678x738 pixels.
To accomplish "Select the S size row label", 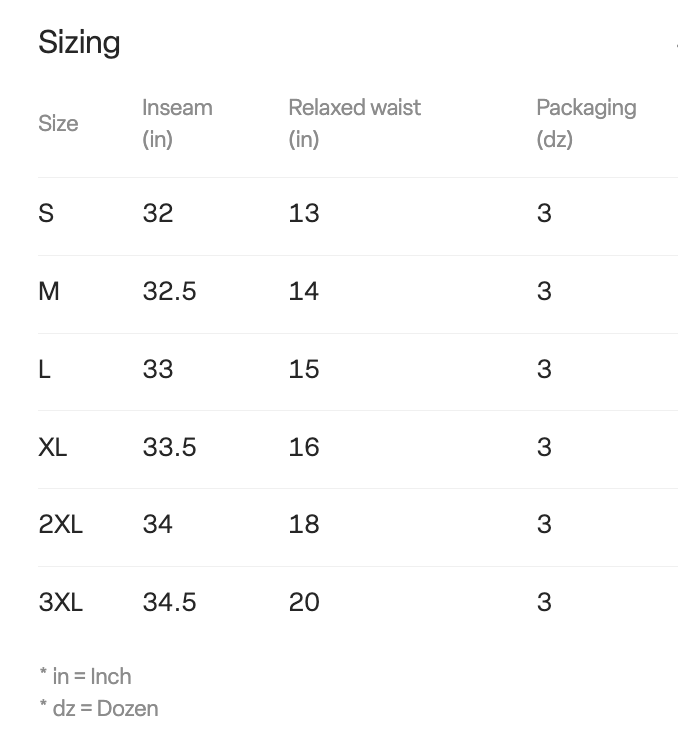I will [46, 213].
